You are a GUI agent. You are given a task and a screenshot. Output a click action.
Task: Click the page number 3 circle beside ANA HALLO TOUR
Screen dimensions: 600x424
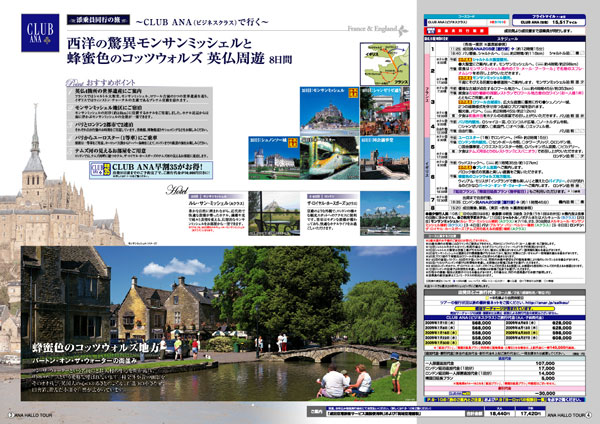pyautogui.click(x=10, y=415)
